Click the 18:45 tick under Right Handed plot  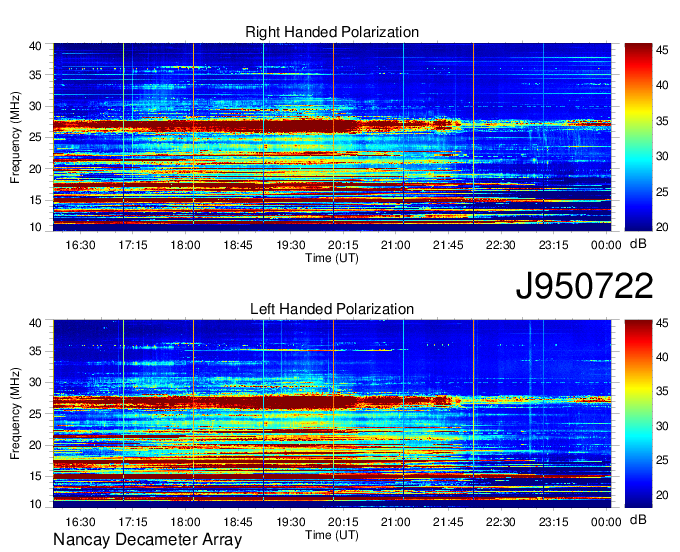[x=238, y=245]
